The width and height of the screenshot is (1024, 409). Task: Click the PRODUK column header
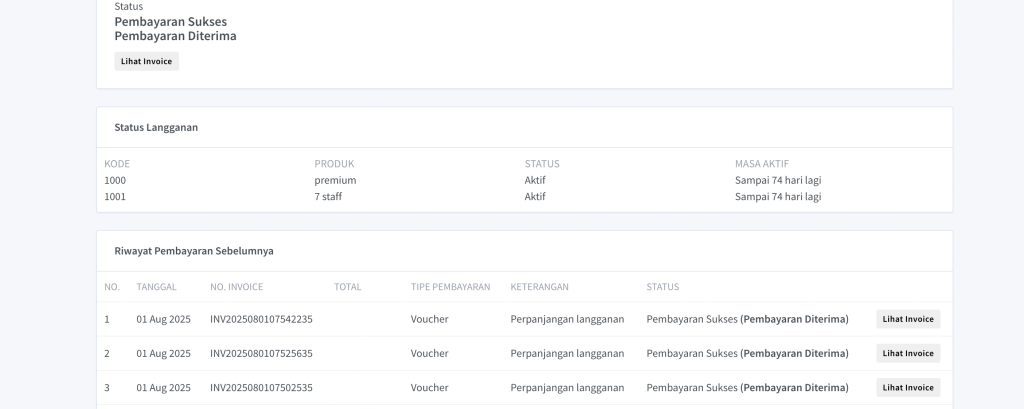pyautogui.click(x=334, y=164)
